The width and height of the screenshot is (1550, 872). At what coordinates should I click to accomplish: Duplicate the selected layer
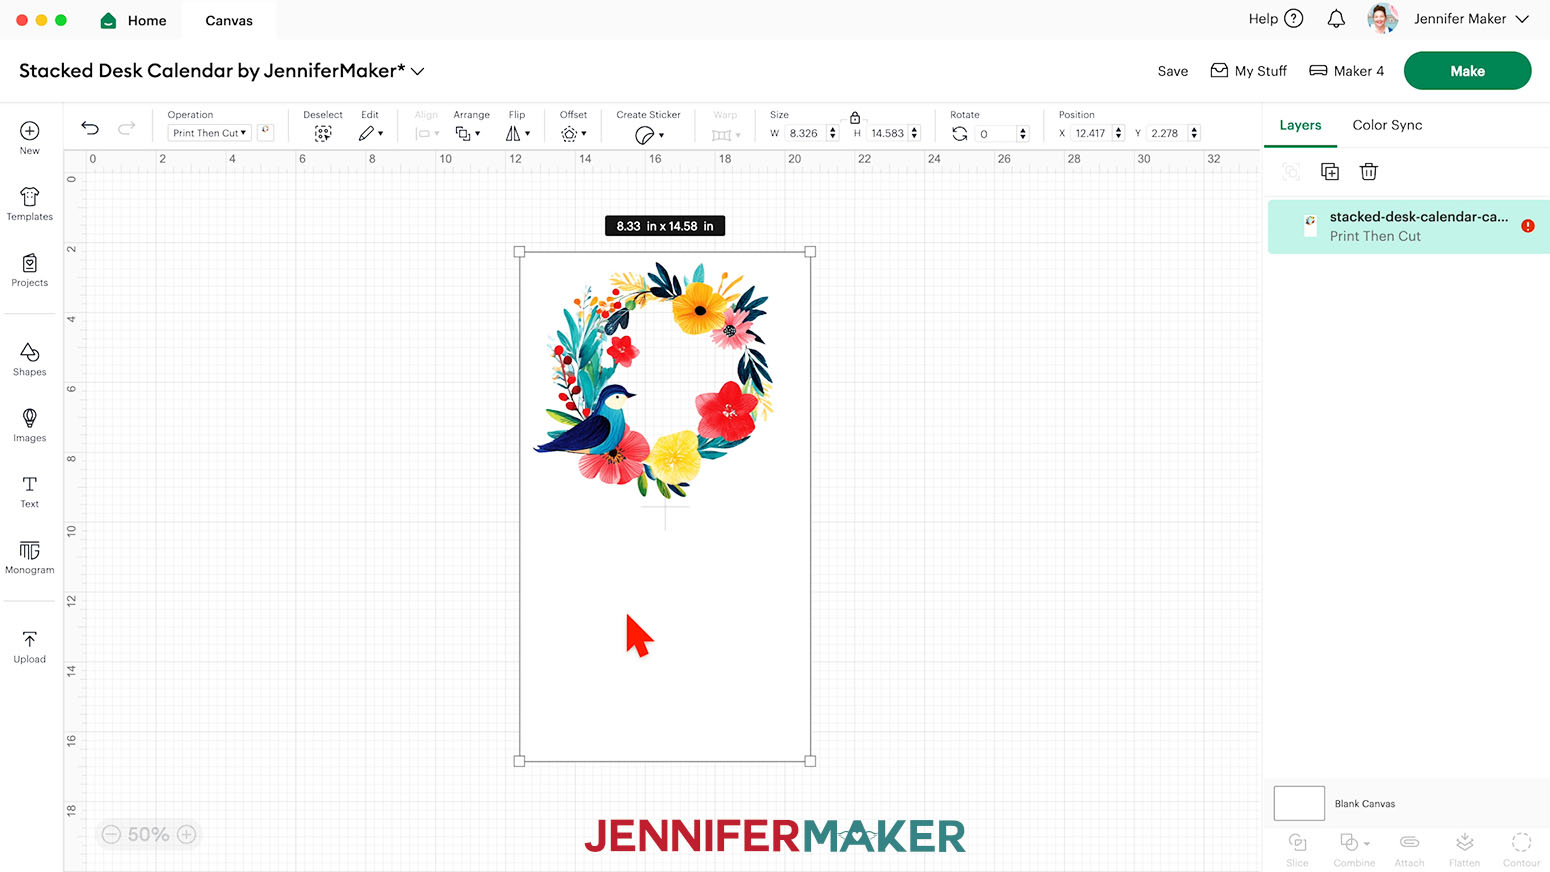pos(1330,172)
